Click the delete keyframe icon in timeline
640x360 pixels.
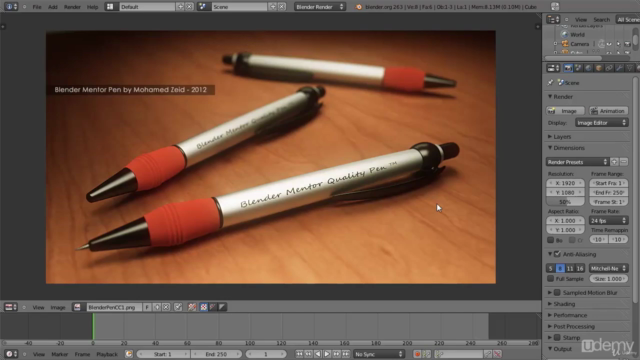click(497, 354)
